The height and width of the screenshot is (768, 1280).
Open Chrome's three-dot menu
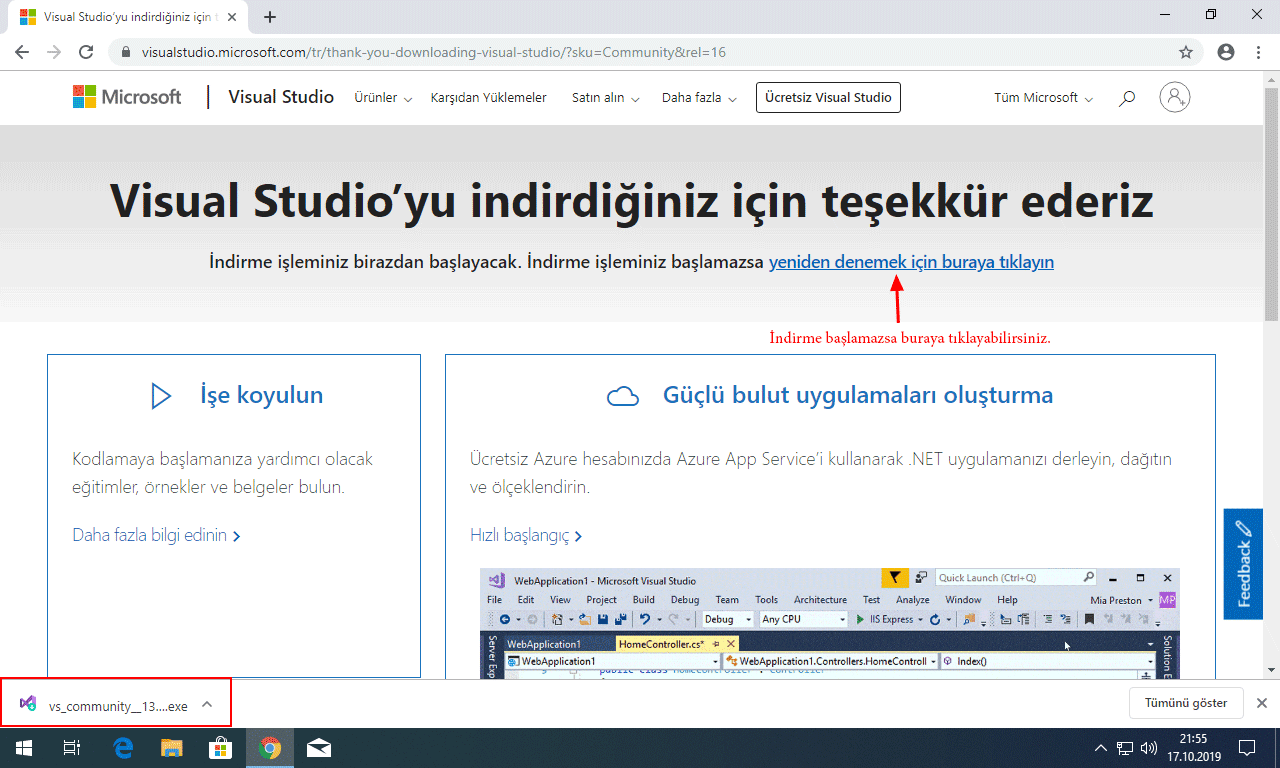tap(1258, 52)
